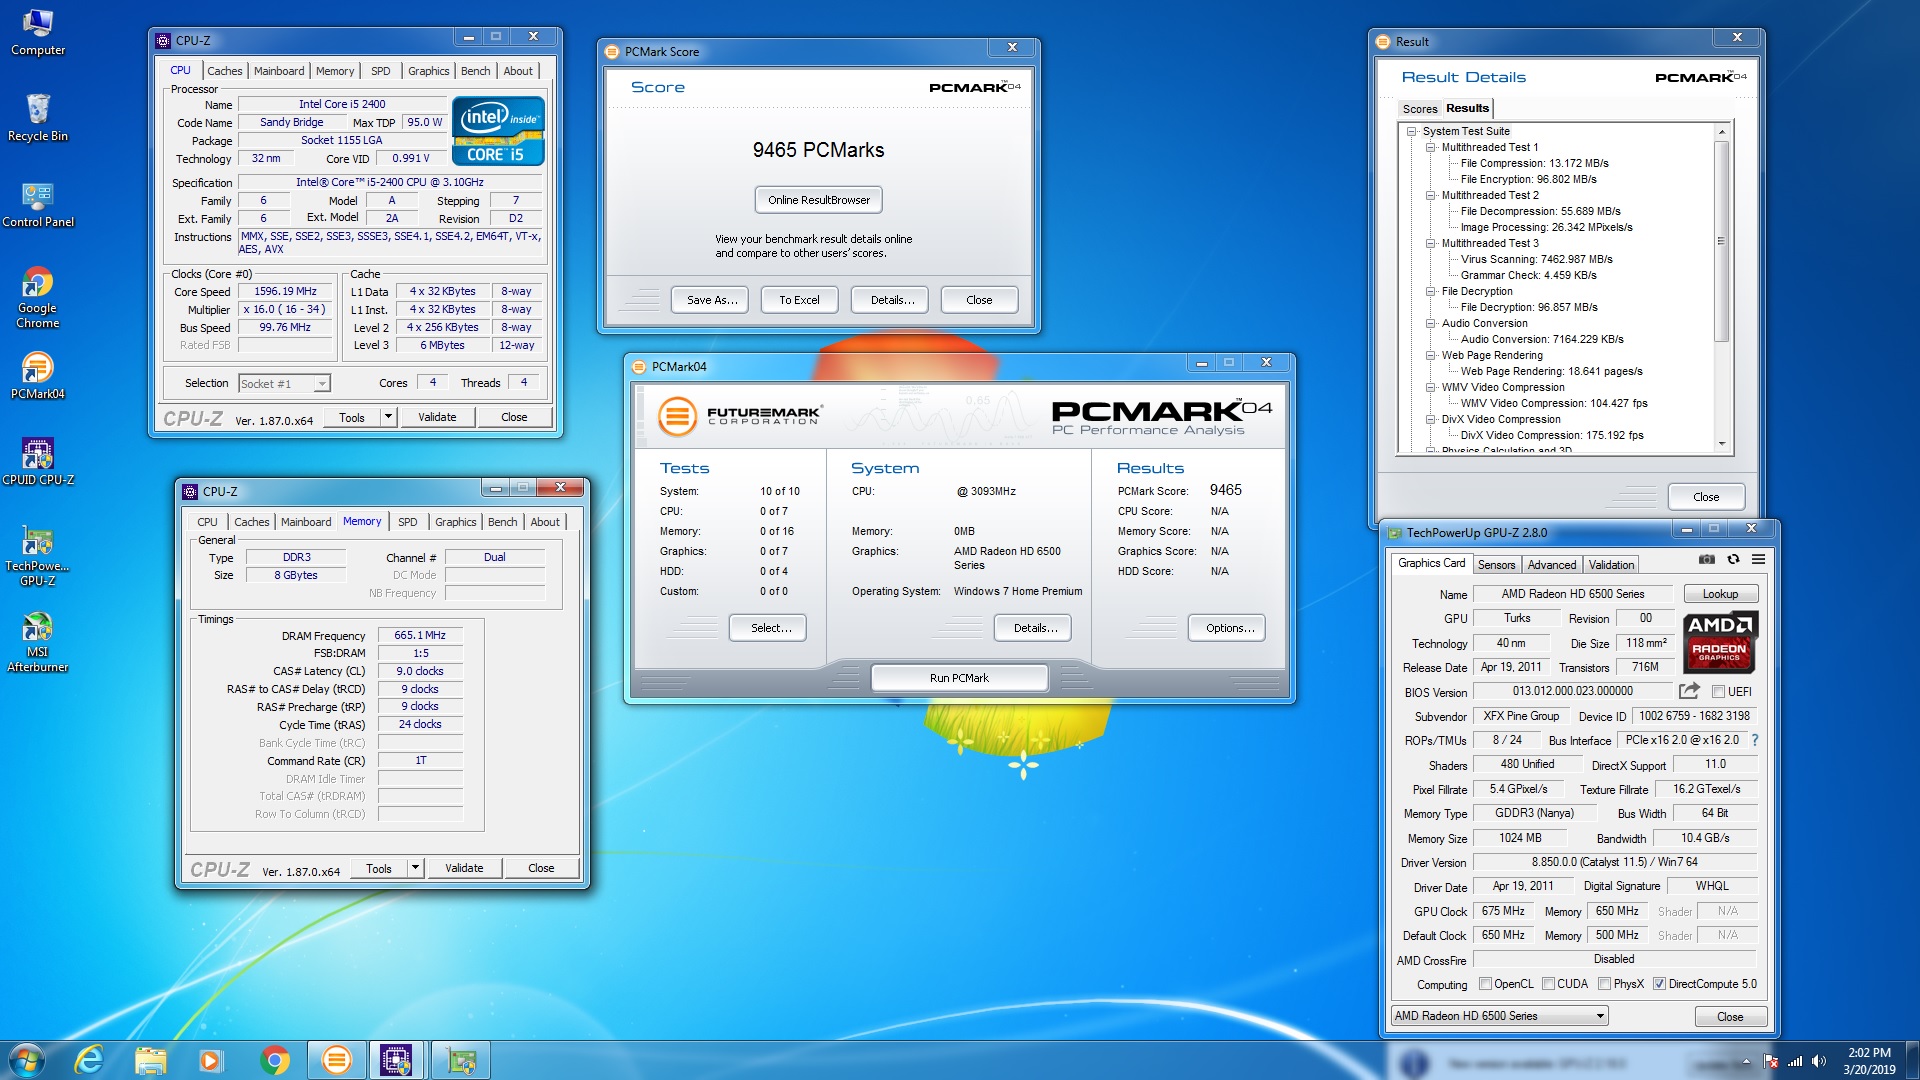This screenshot has width=1920, height=1080.
Task: Click the Chrome icon on the taskbar
Action: (274, 1060)
